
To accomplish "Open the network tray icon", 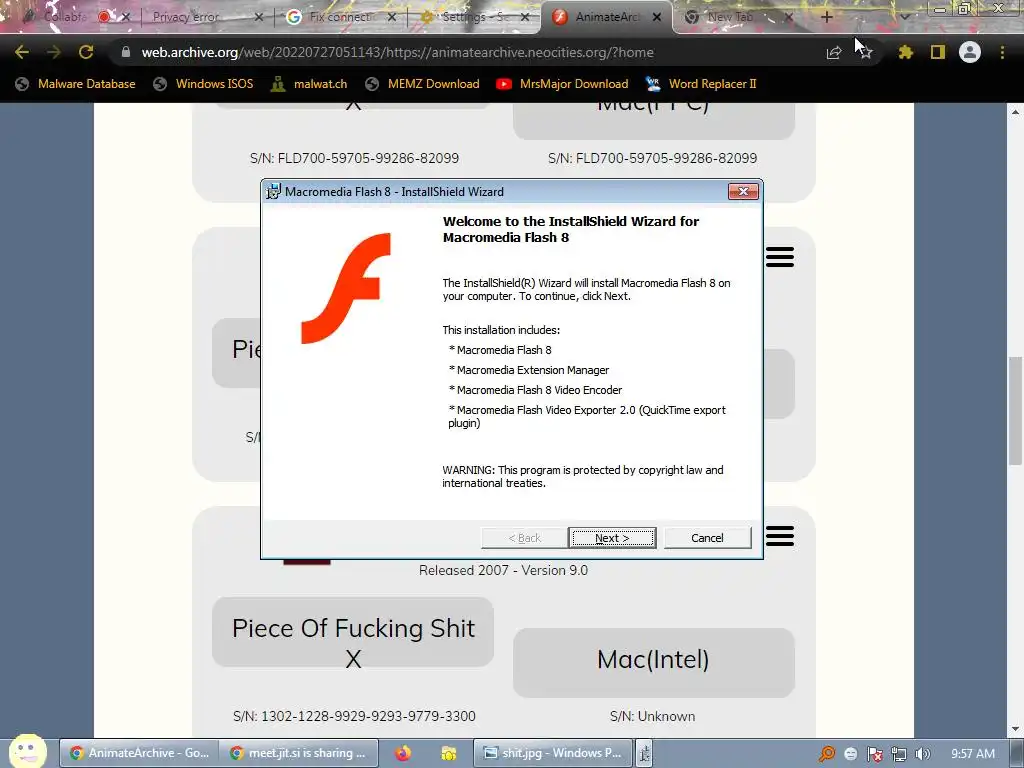I will 899,754.
